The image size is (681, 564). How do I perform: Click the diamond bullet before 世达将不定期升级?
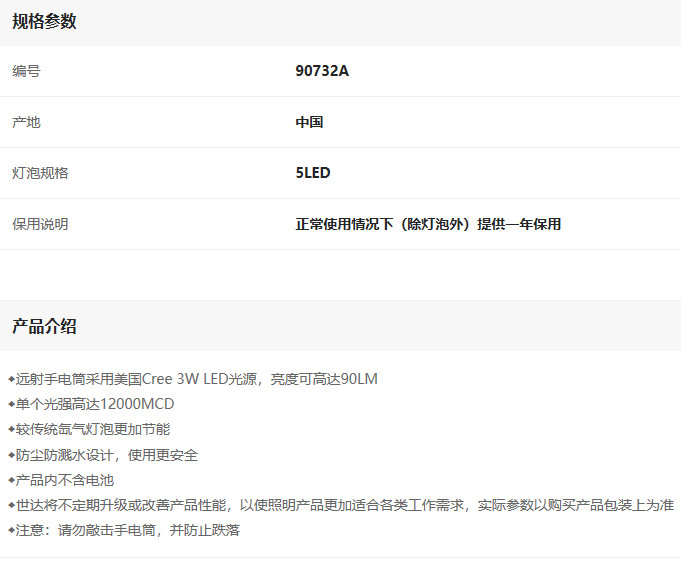click(x=11, y=505)
